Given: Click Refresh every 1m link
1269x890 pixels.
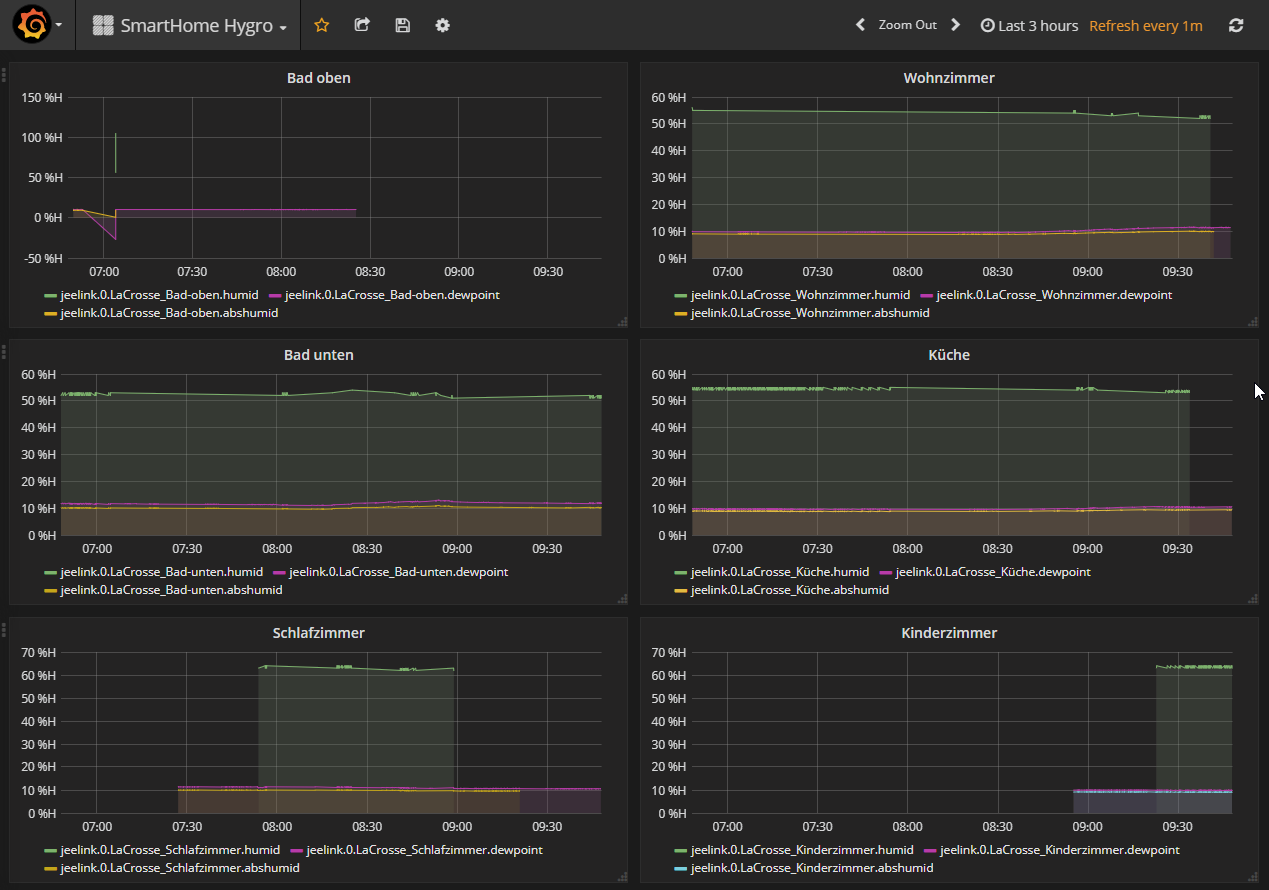Looking at the screenshot, I should [x=1145, y=26].
